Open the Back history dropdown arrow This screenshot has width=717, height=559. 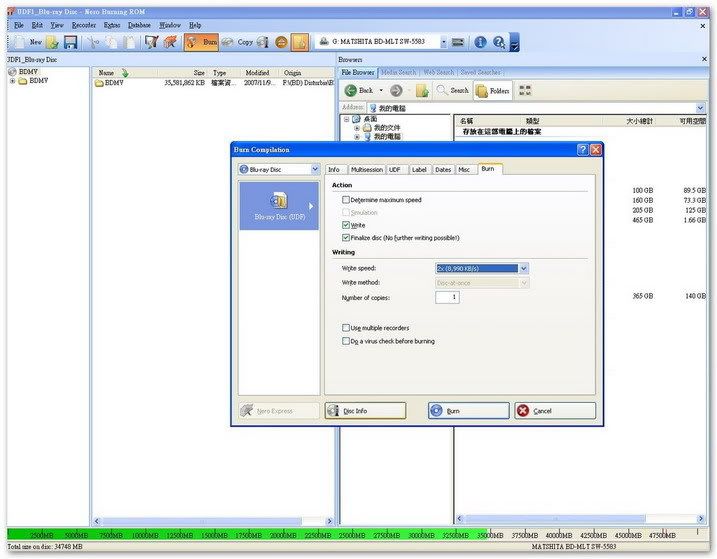[381, 91]
